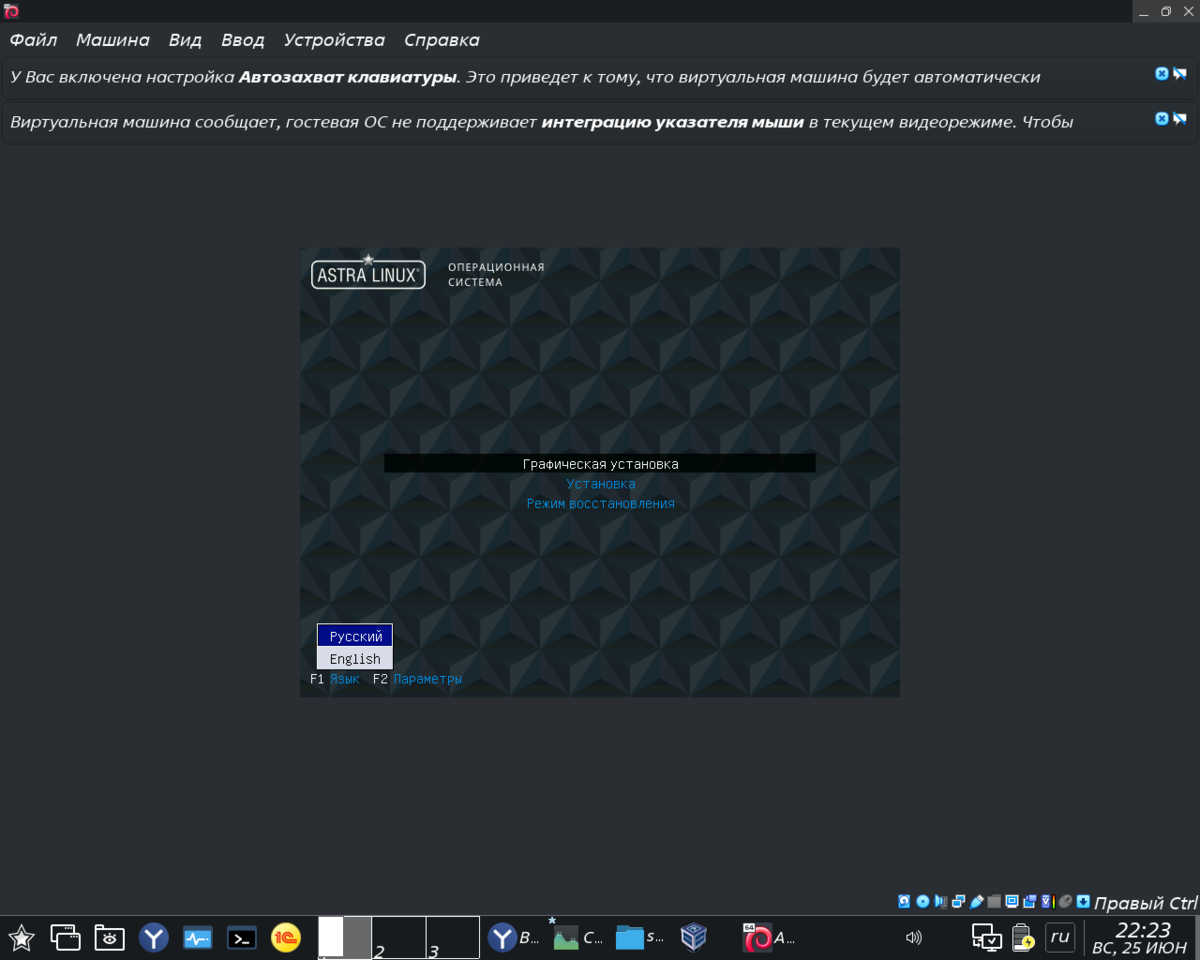1200x960 pixels.
Task: Open the star start menu
Action: point(21,938)
